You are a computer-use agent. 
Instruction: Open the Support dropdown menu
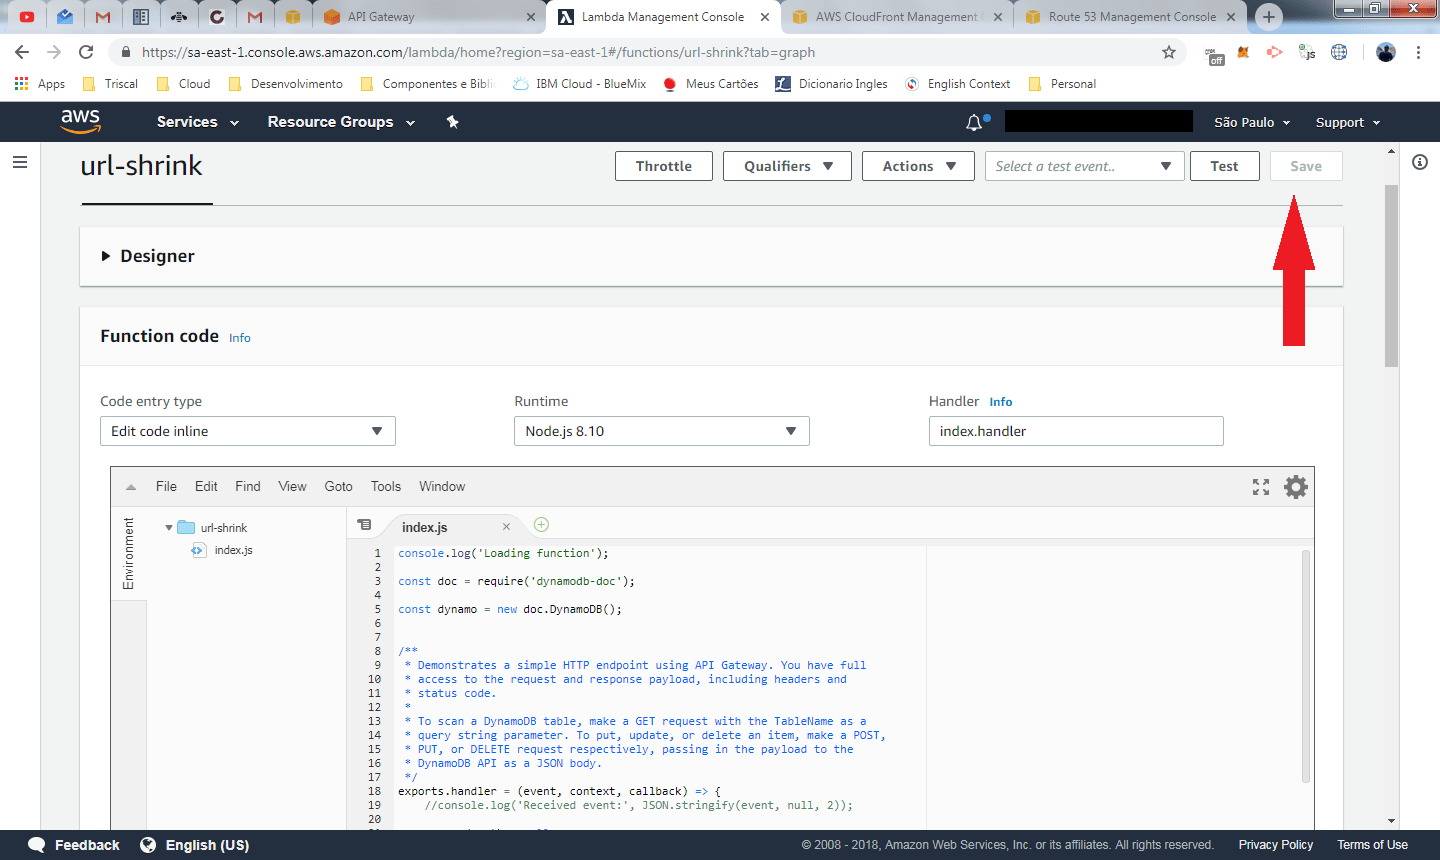point(1348,122)
